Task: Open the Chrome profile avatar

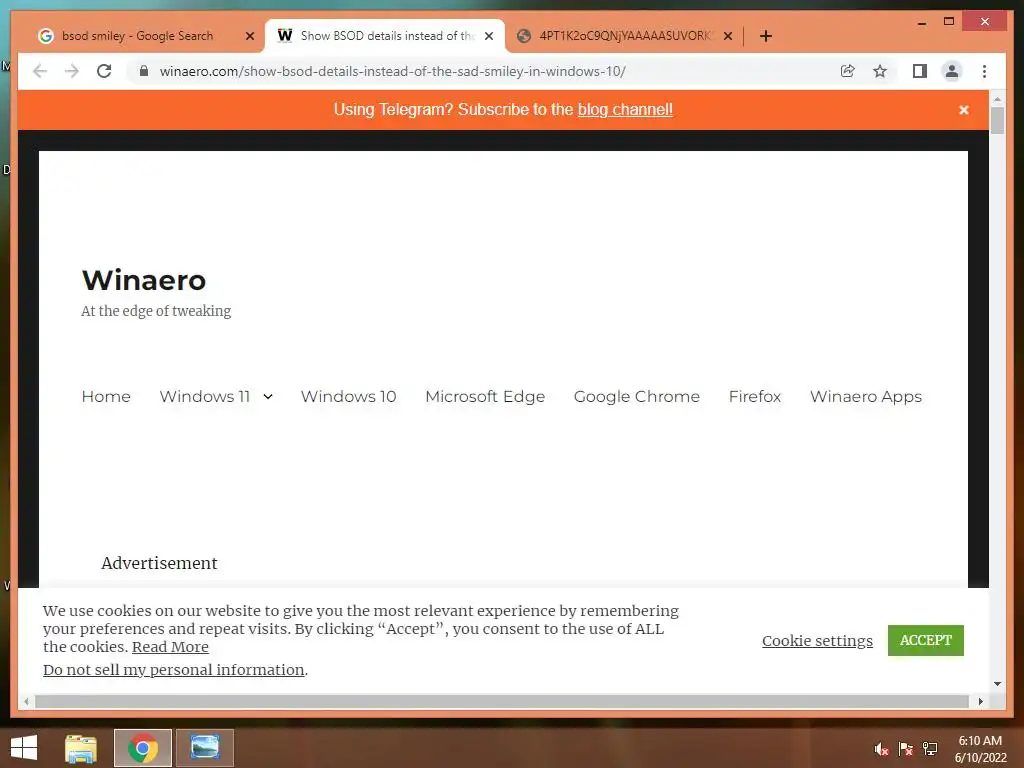Action: 952,71
